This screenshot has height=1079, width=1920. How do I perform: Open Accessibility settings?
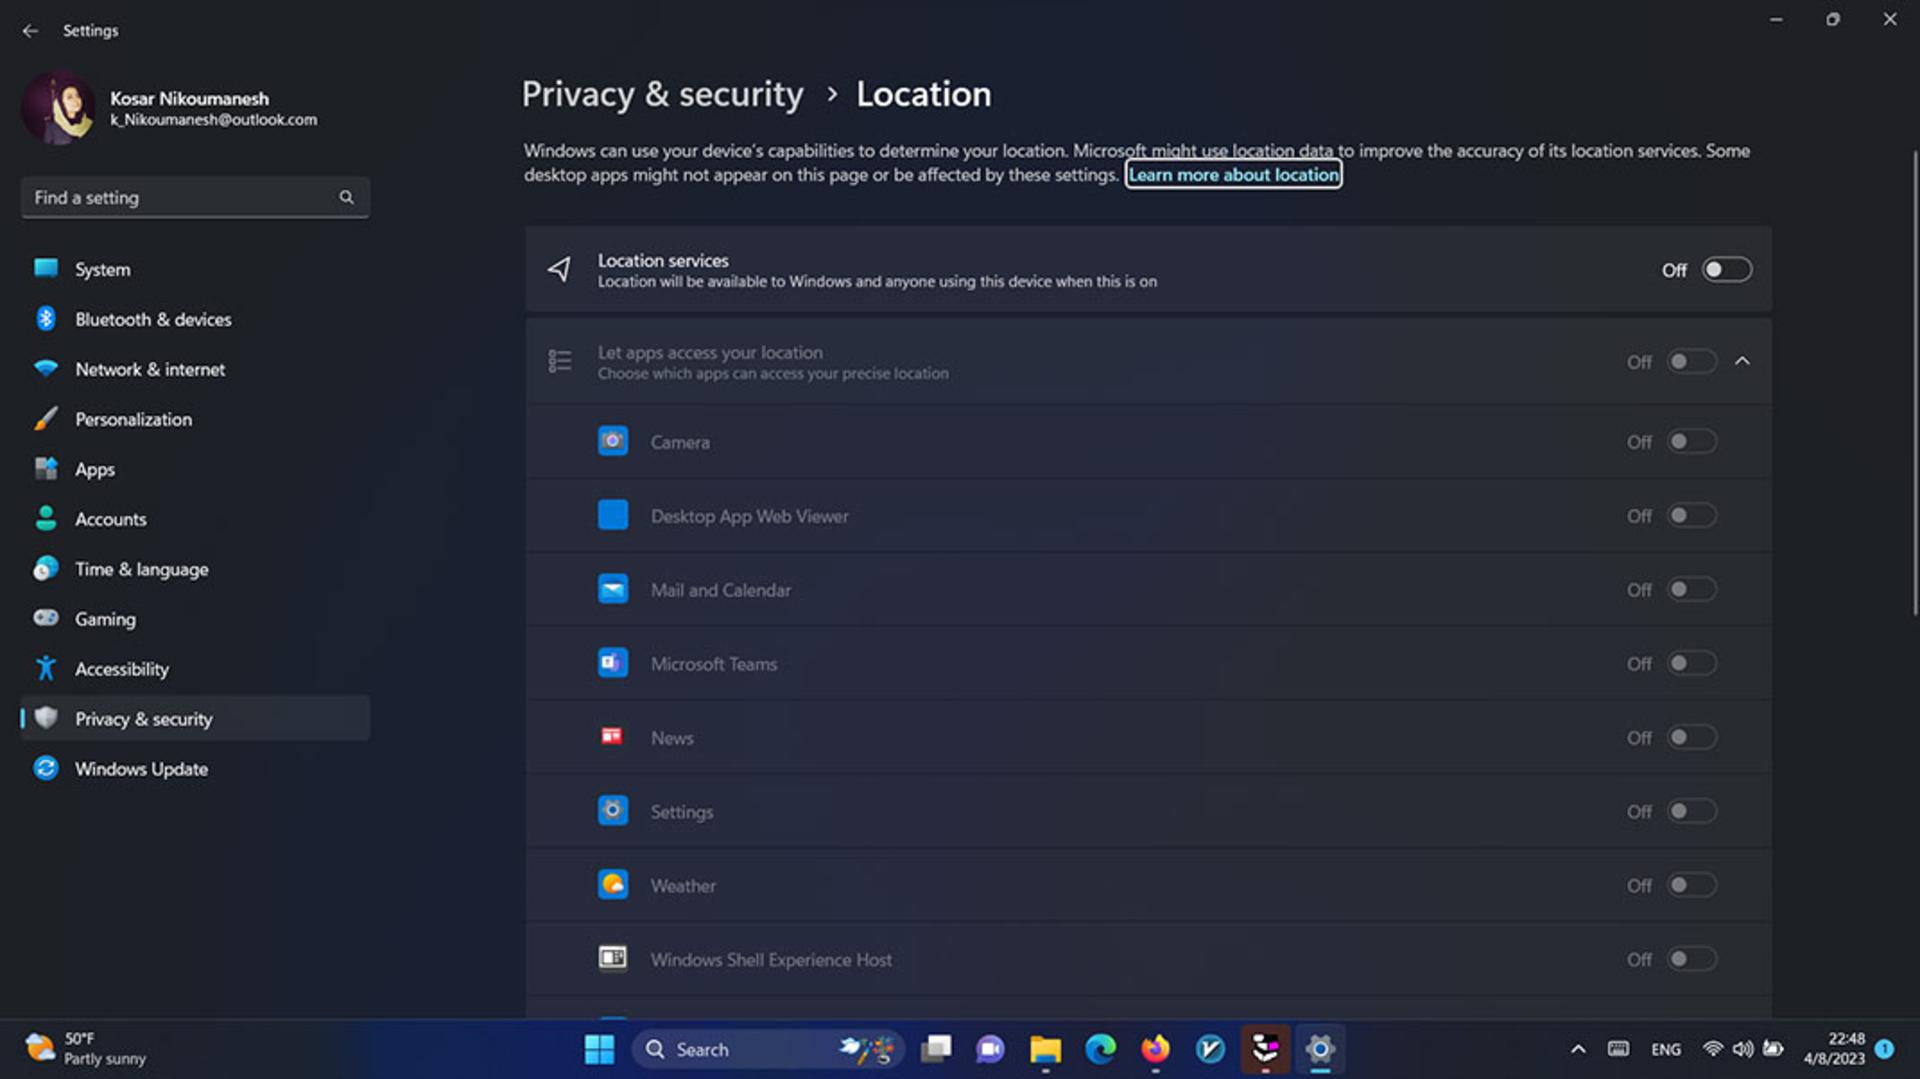[195, 669]
